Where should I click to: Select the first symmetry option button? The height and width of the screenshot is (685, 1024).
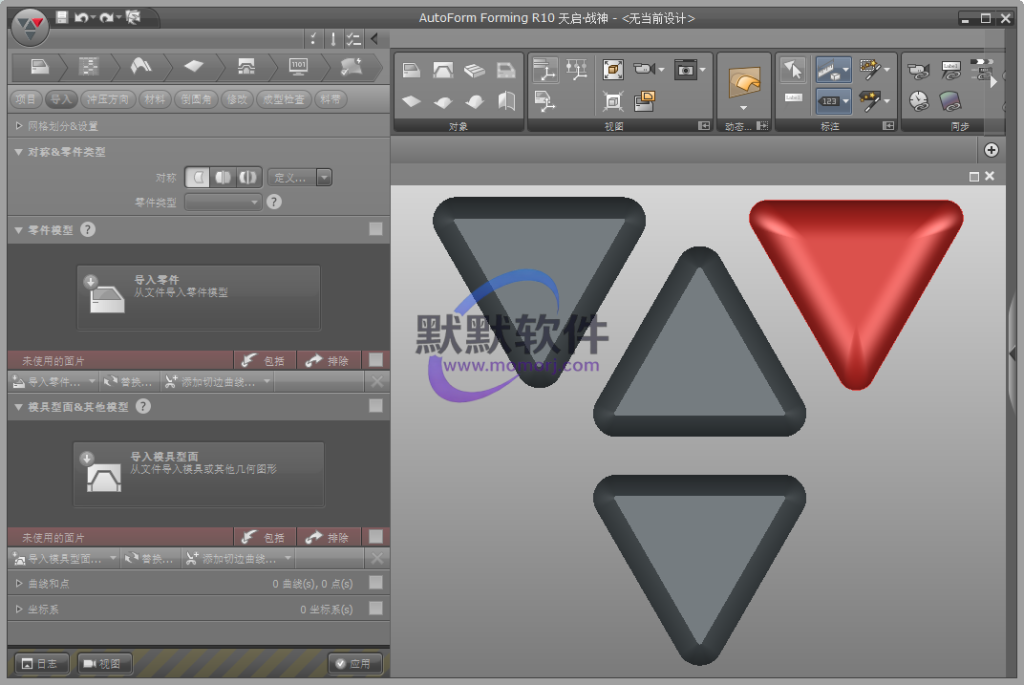198,177
